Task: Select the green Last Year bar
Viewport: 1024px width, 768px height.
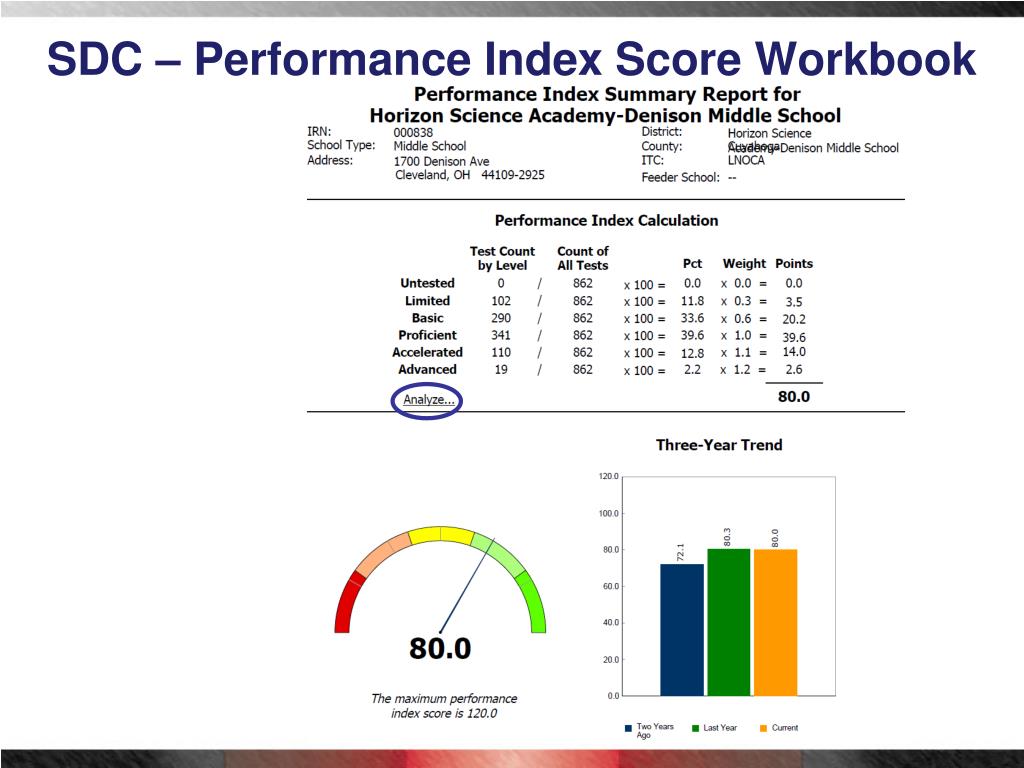Action: (x=729, y=622)
